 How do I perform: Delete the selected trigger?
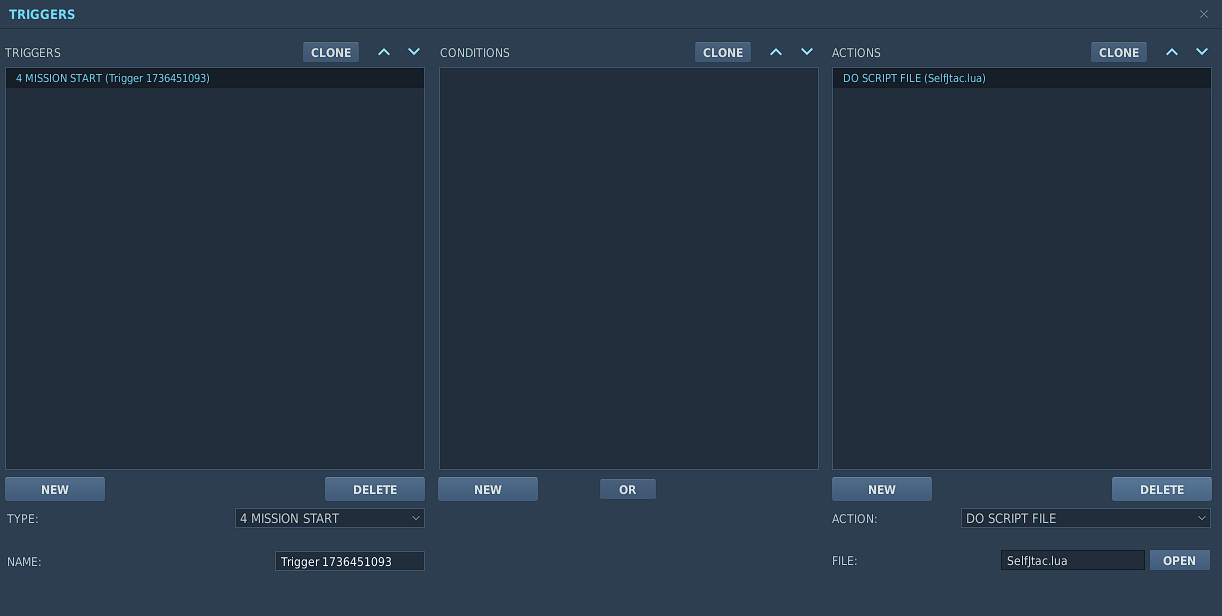(x=375, y=489)
